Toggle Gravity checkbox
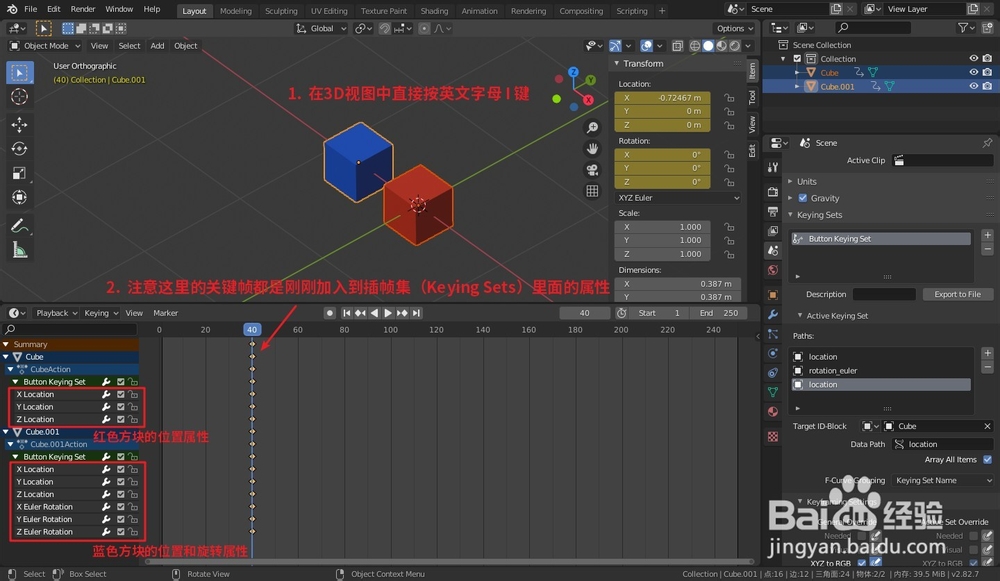The image size is (1000, 581). [803, 198]
